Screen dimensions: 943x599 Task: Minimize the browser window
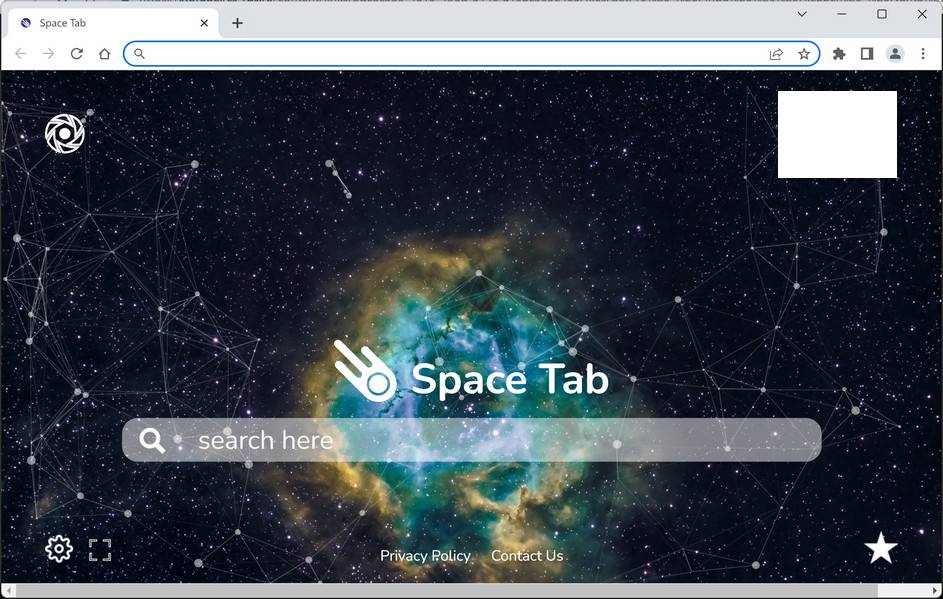pyautogui.click(x=842, y=14)
